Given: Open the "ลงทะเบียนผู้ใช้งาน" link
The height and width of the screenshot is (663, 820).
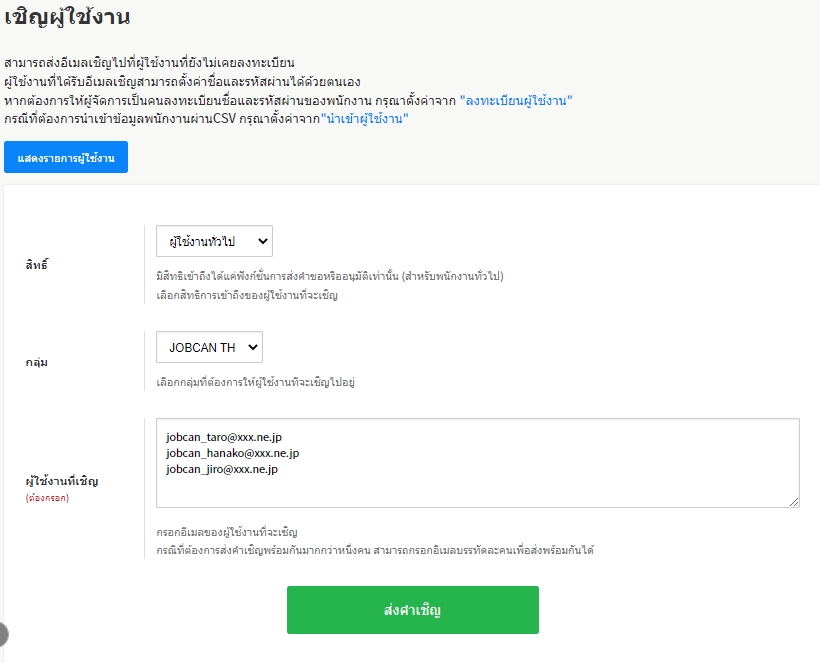Looking at the screenshot, I should click(516, 101).
